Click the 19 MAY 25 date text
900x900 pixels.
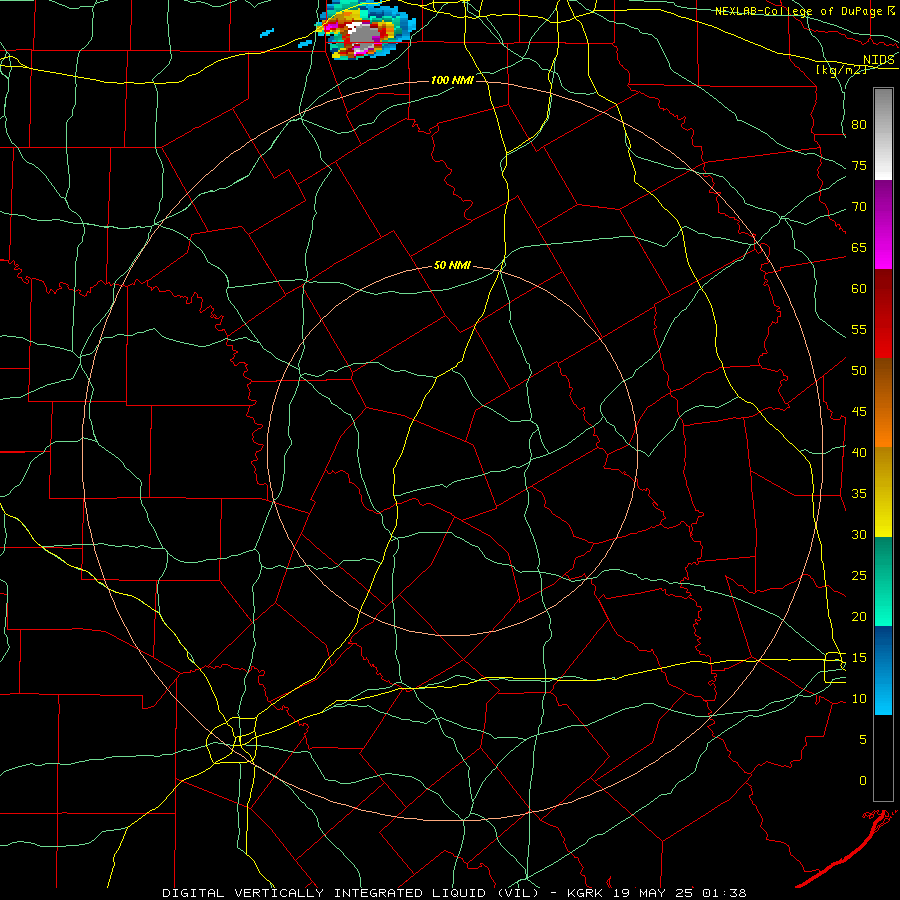coord(655,893)
